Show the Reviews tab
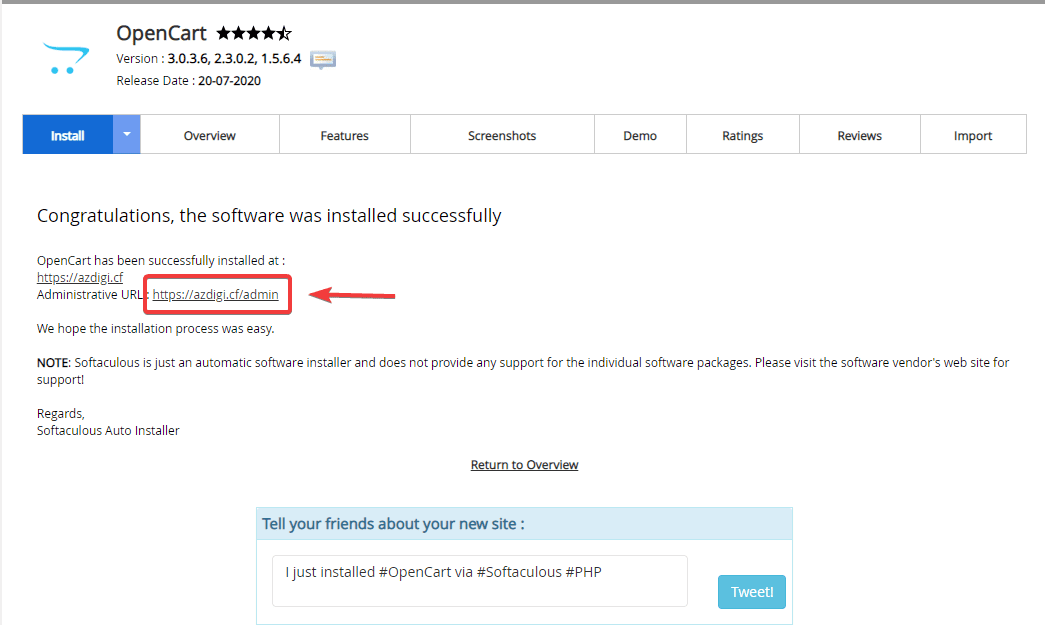This screenshot has width=1045, height=625. tap(859, 135)
